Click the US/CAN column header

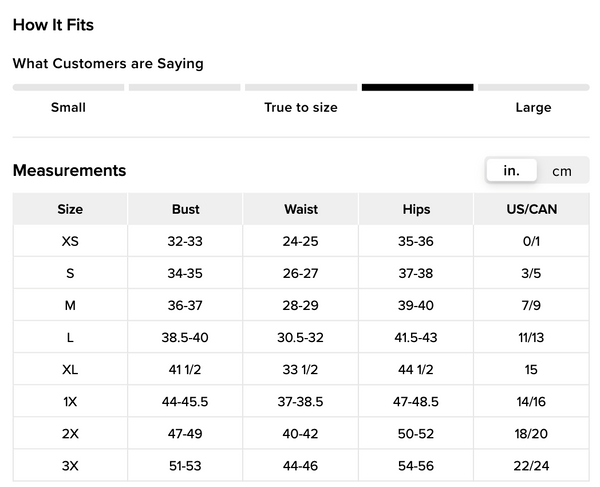[531, 209]
